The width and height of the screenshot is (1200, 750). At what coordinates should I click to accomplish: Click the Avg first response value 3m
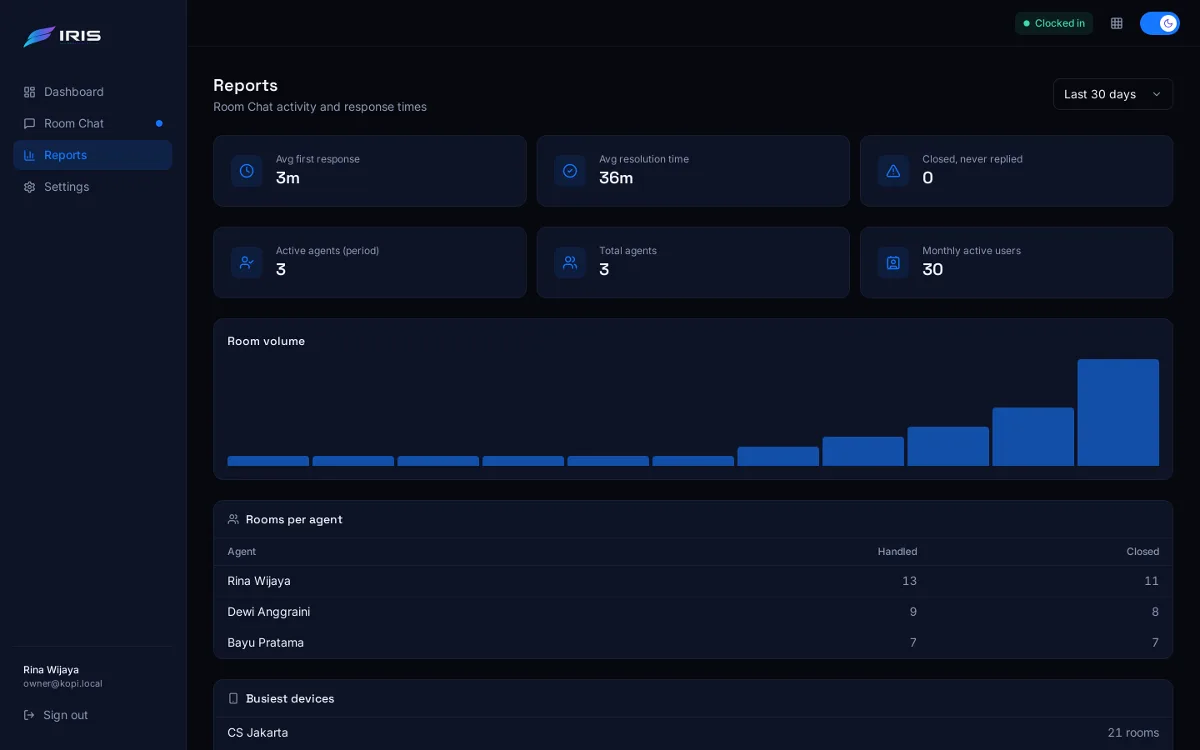click(x=288, y=178)
